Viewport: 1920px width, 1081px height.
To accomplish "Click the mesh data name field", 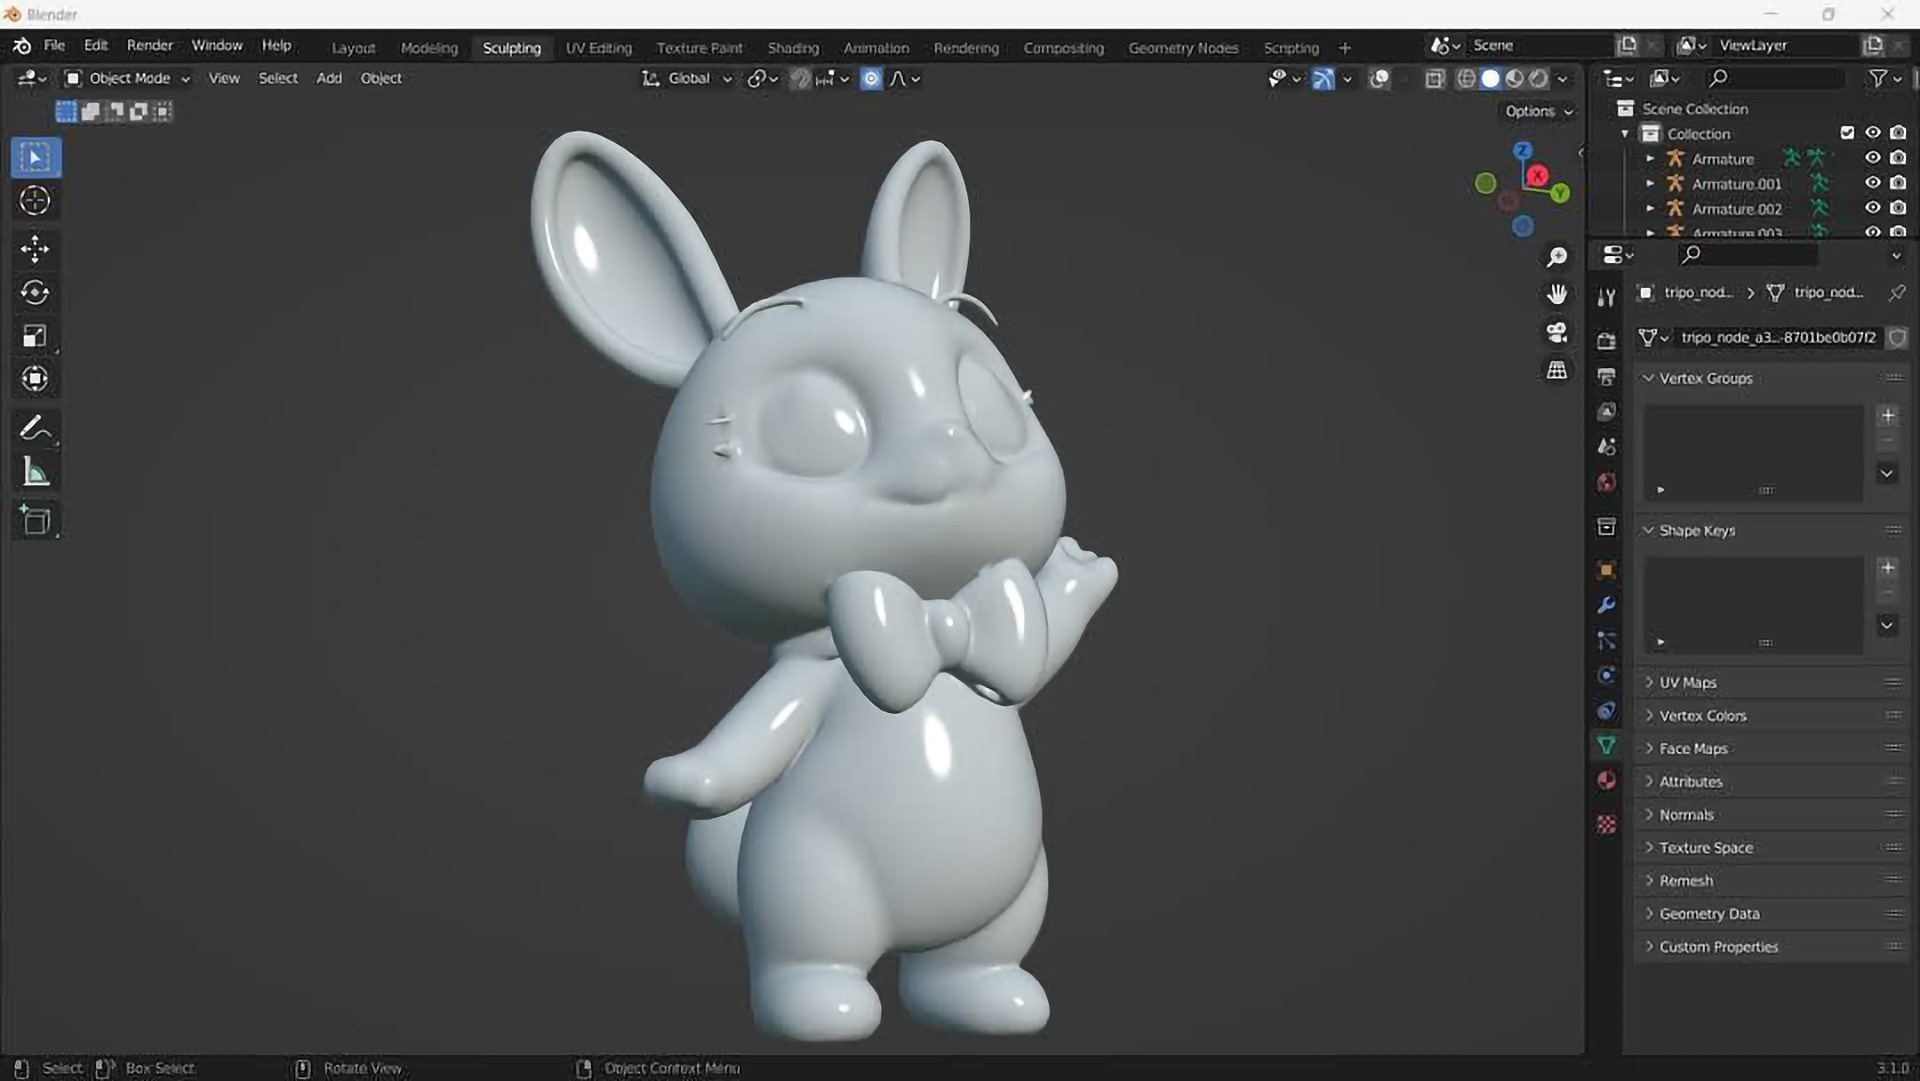I will point(1777,337).
